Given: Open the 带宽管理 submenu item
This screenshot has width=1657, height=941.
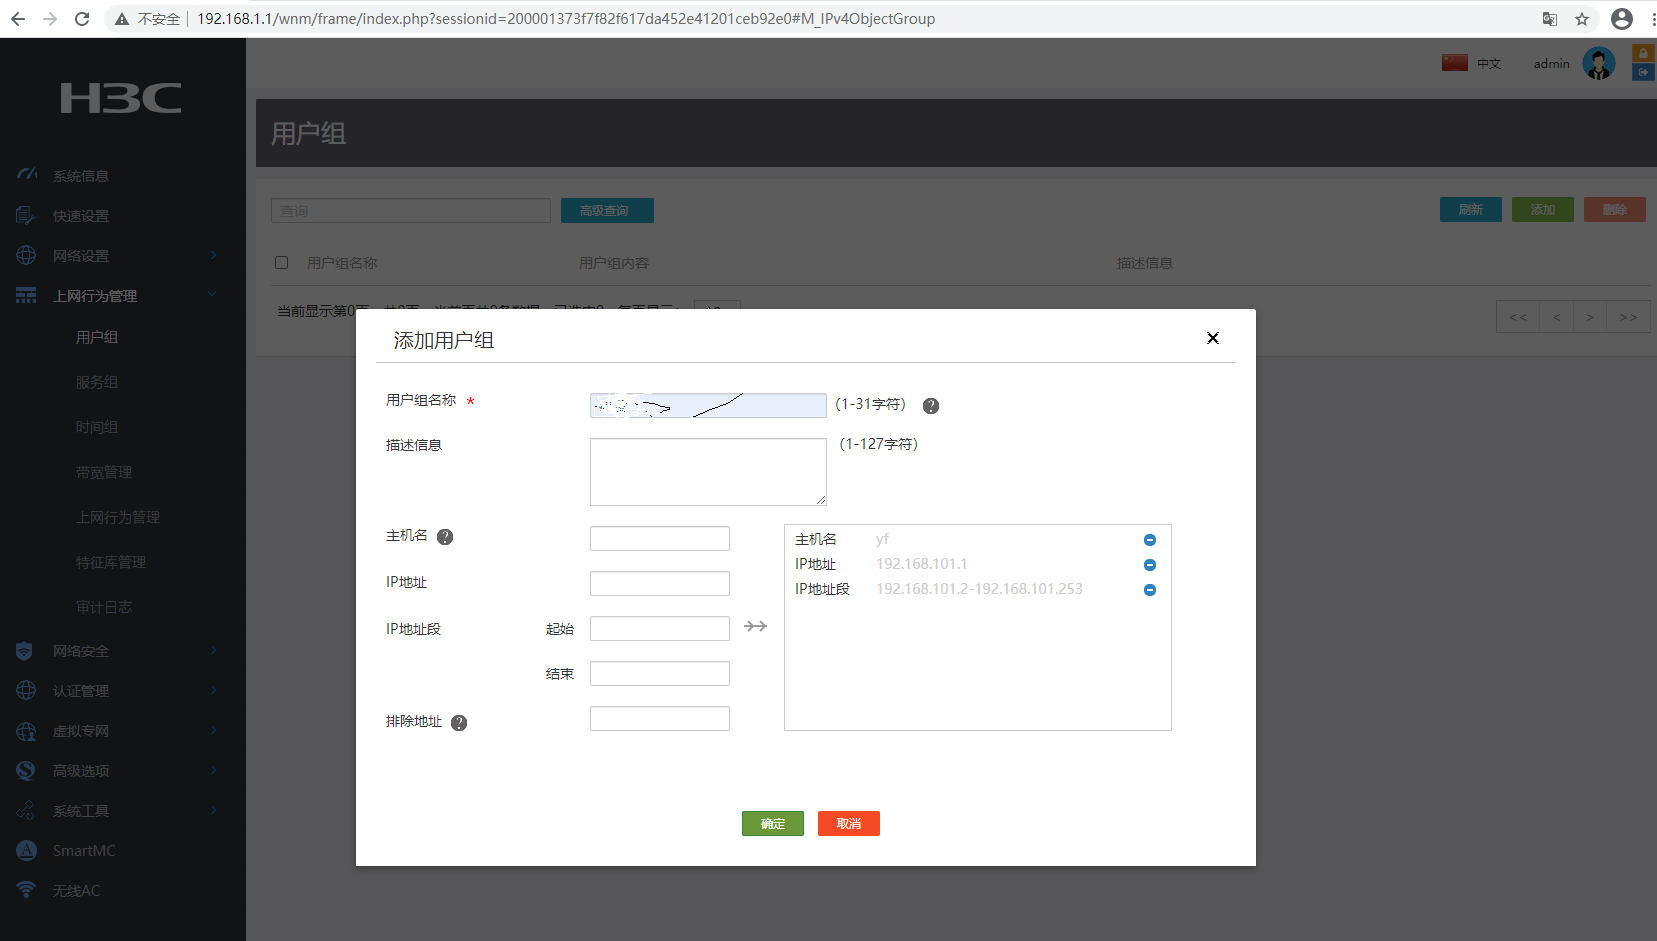Looking at the screenshot, I should pos(104,472).
